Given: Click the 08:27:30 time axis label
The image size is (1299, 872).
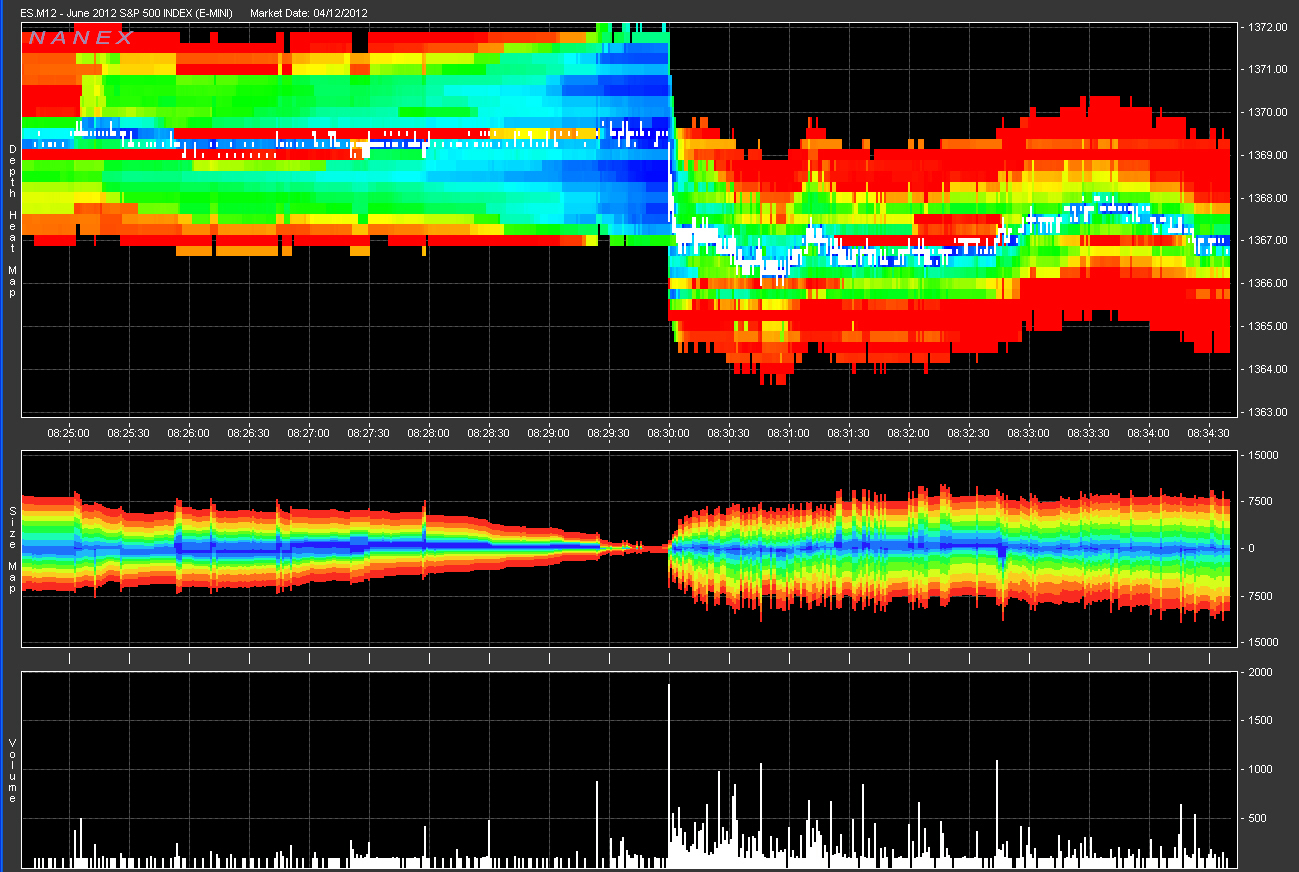Looking at the screenshot, I should tap(369, 433).
